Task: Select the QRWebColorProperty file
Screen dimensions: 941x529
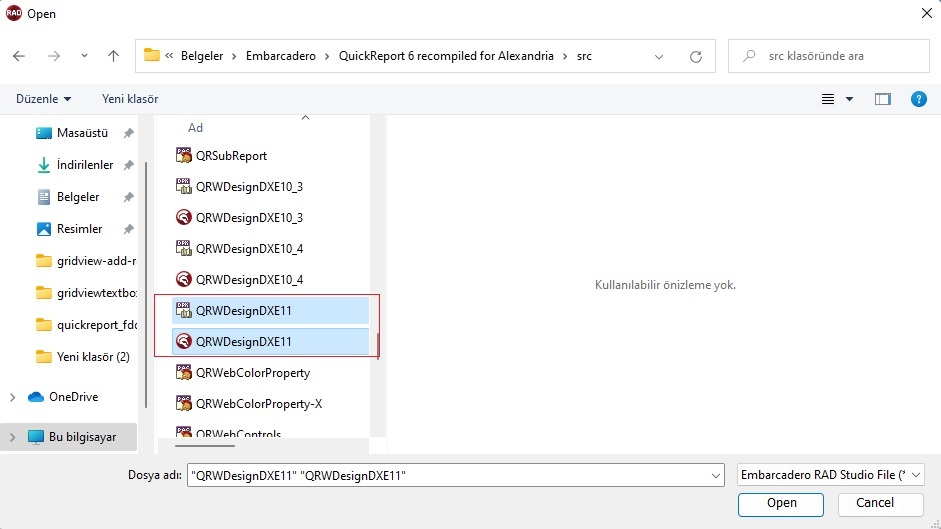Action: (x=253, y=372)
